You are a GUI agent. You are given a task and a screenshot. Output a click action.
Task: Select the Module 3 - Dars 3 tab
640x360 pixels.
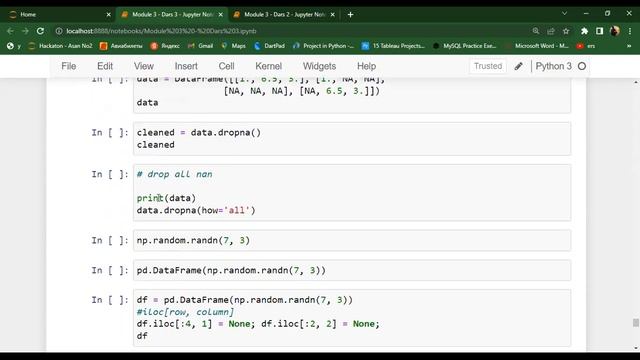click(172, 14)
